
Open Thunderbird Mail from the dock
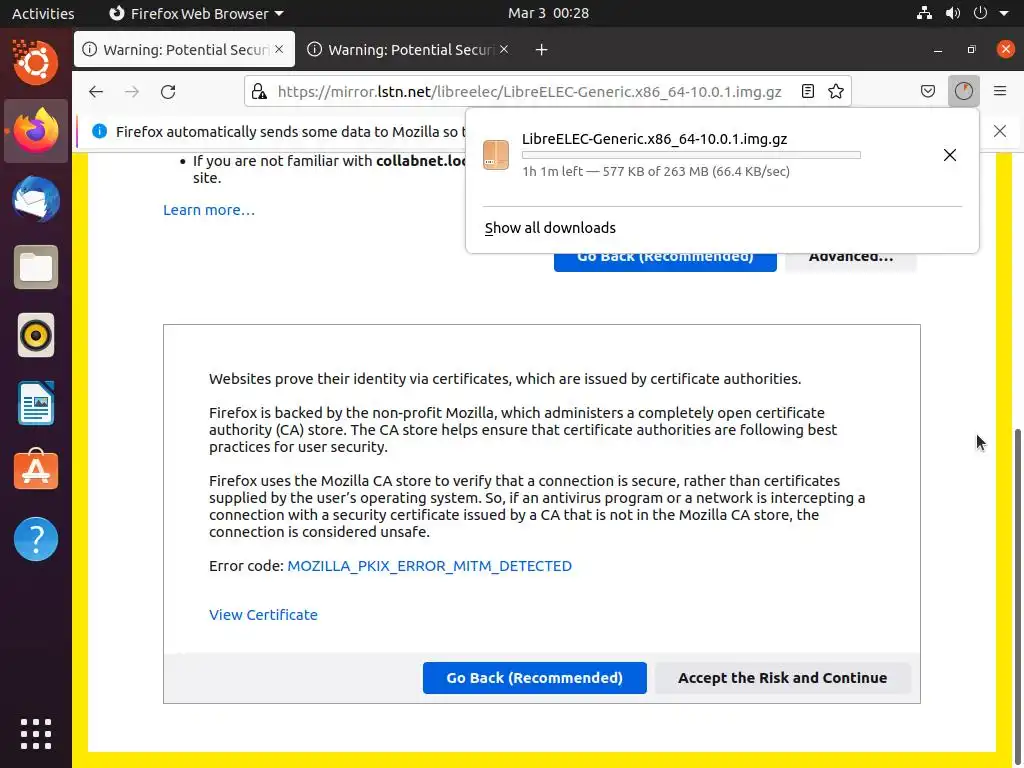point(36,199)
